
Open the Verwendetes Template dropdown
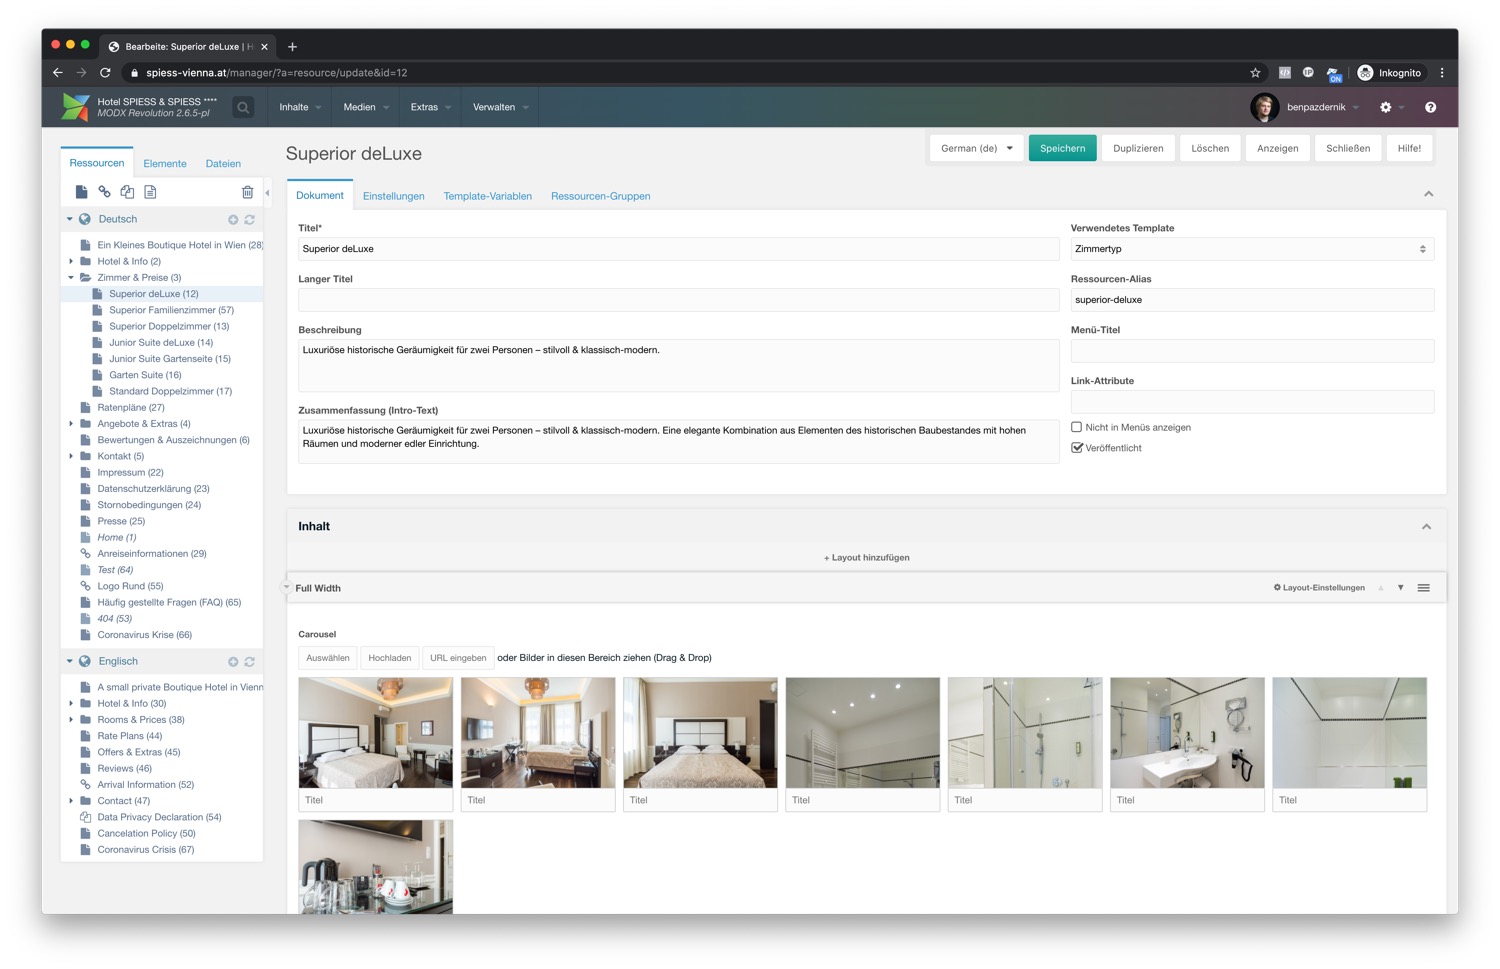coord(1252,249)
